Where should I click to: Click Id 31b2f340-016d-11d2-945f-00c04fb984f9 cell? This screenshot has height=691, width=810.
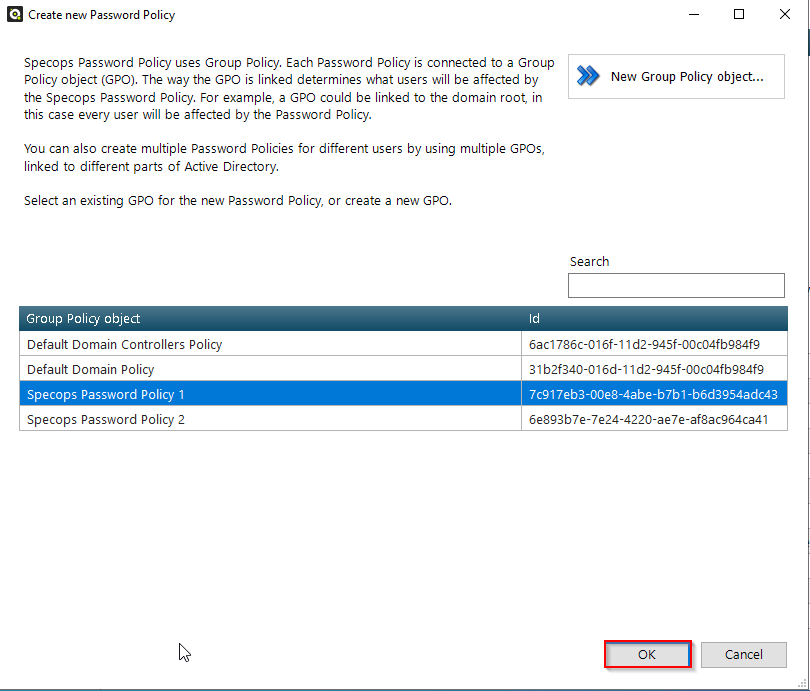pos(655,369)
